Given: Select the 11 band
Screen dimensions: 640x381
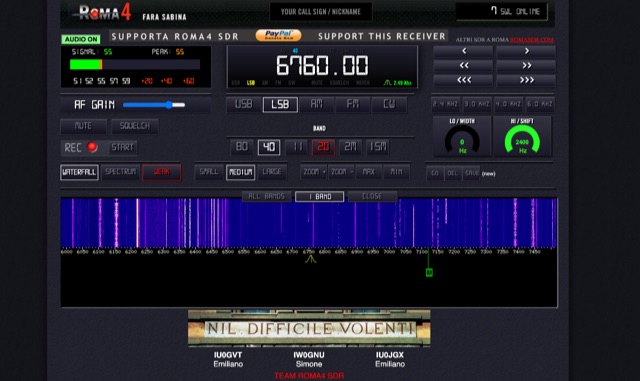Looking at the screenshot, I should (x=296, y=147).
